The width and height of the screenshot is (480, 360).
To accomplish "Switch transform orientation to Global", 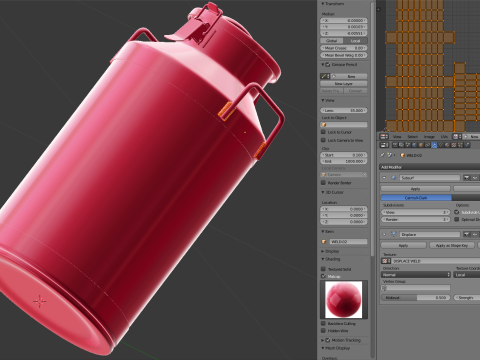I will 332,41.
